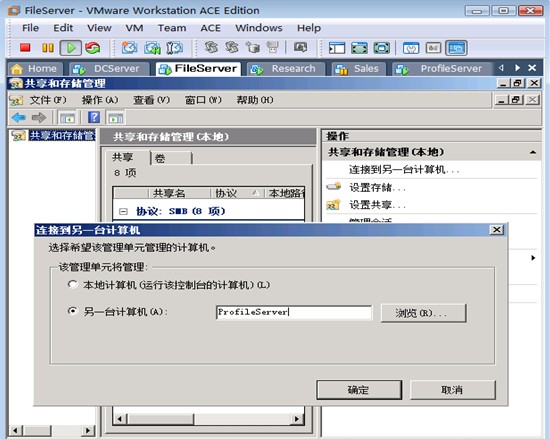Click the 确定 button

(358, 390)
